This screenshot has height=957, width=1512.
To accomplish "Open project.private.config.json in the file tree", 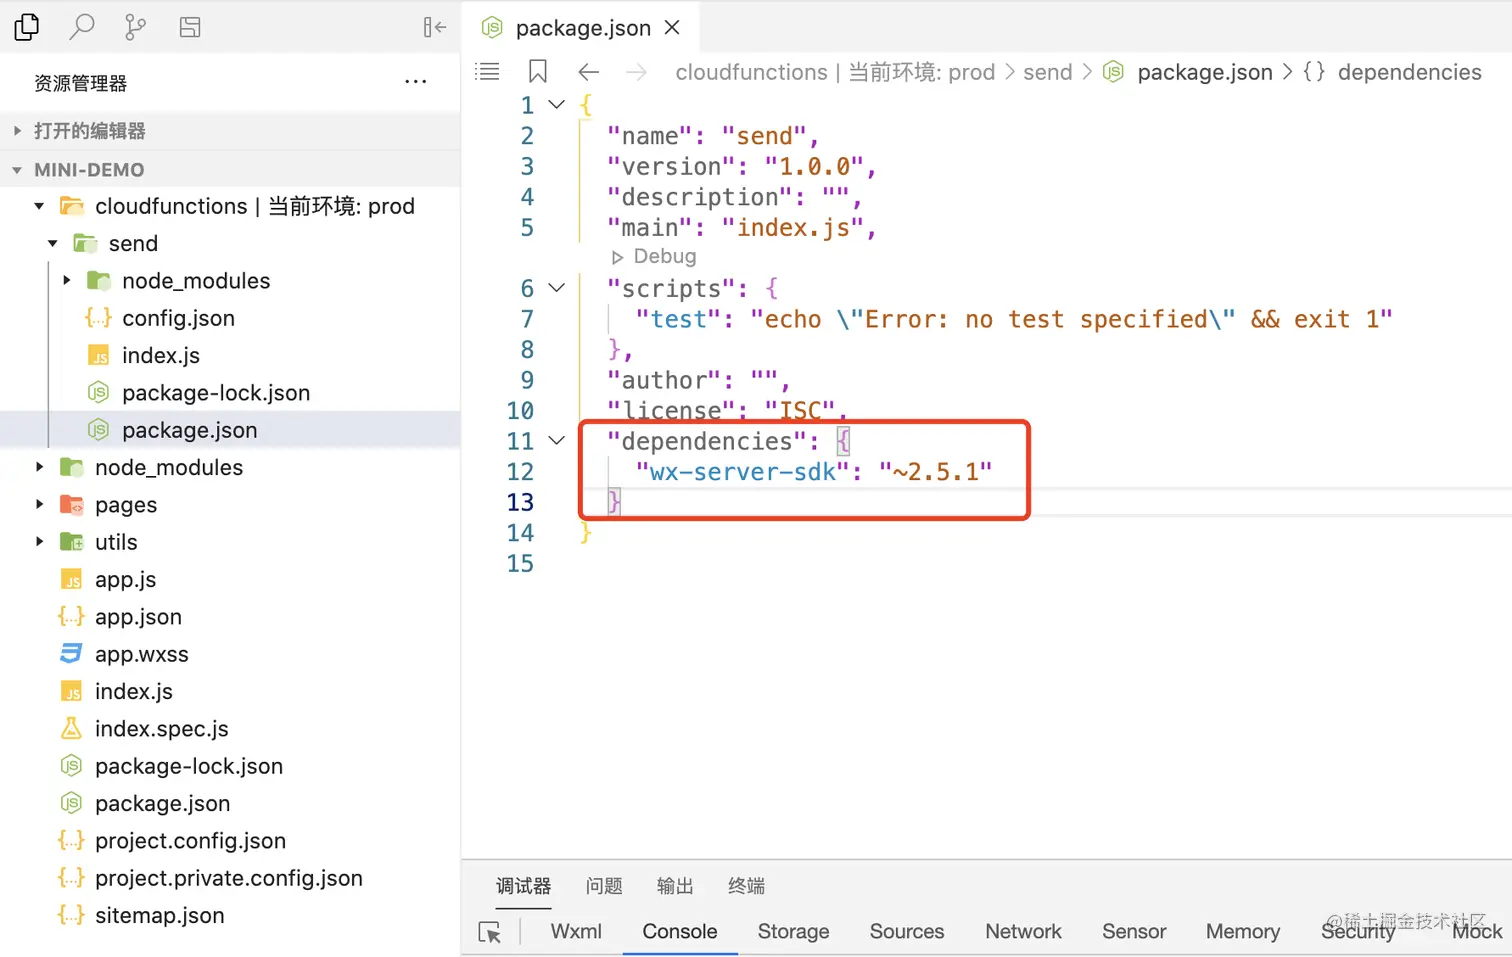I will [x=230, y=878].
